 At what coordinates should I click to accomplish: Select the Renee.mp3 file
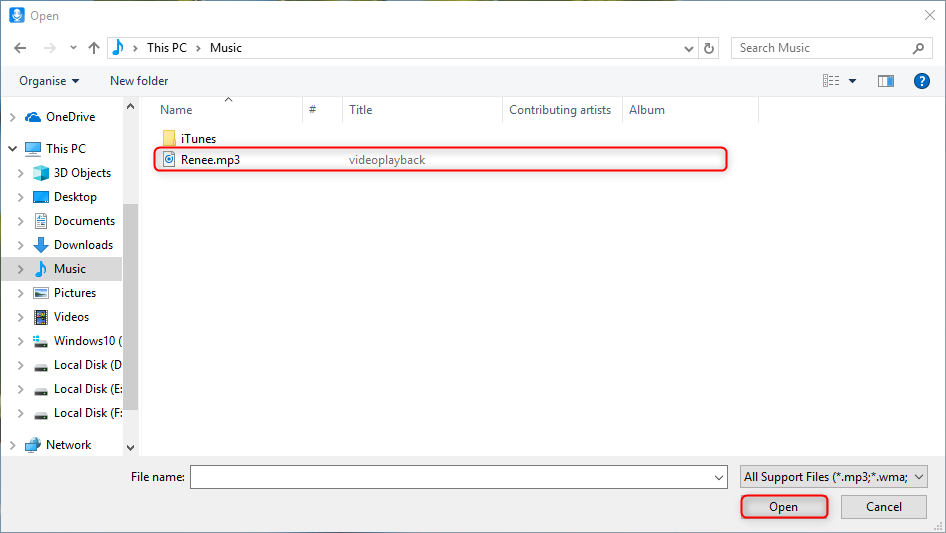[x=210, y=159]
